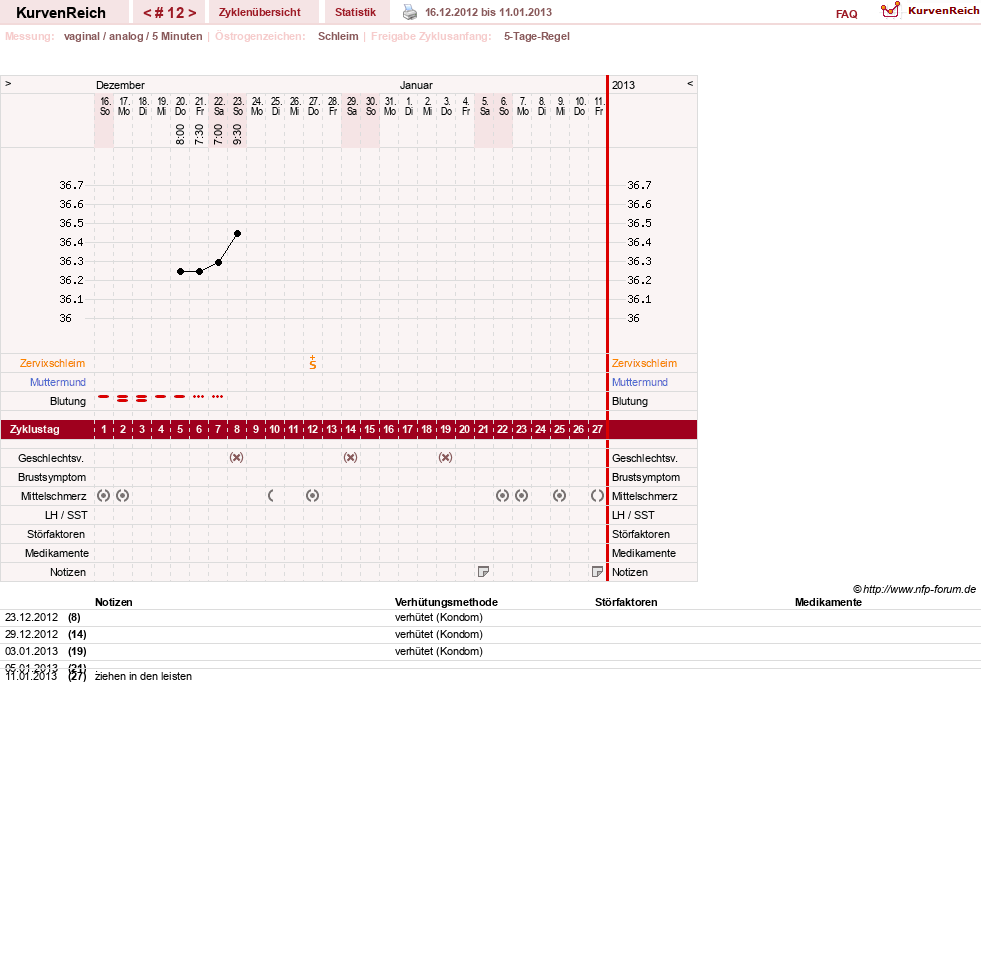Click the bleeding mark on cycle day 4
The image size is (981, 961).
tap(161, 397)
